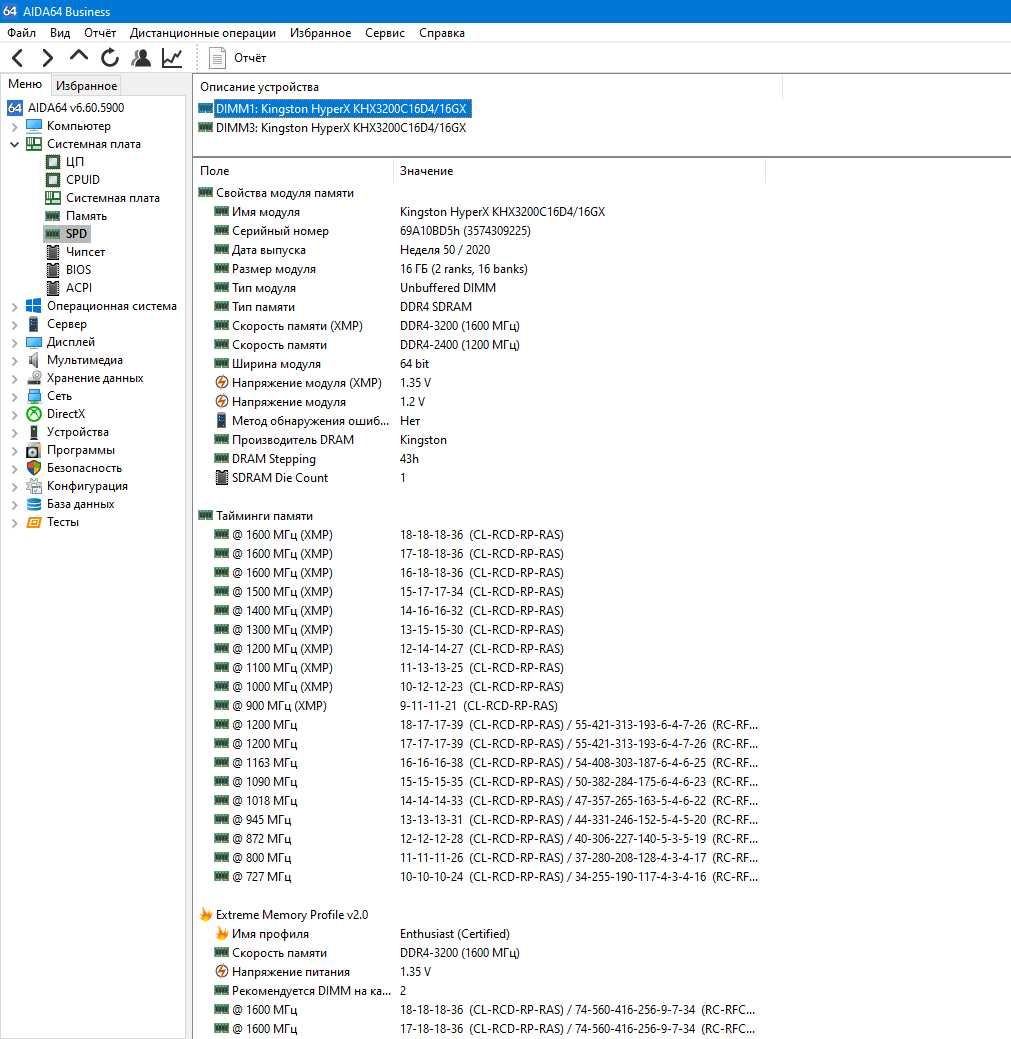This screenshot has height=1039, width=1011.
Task: Select the Напряжение модуля (XMP) row
Action: coord(323,383)
